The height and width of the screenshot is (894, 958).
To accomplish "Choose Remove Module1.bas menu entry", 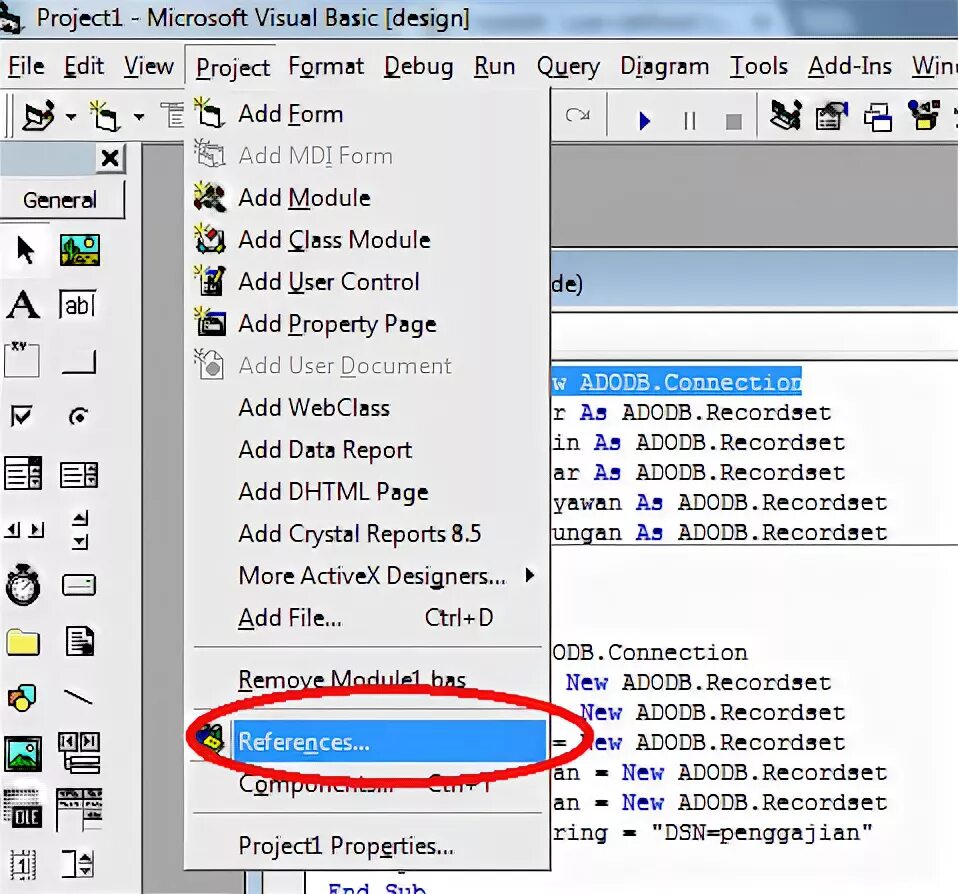I will click(x=367, y=680).
